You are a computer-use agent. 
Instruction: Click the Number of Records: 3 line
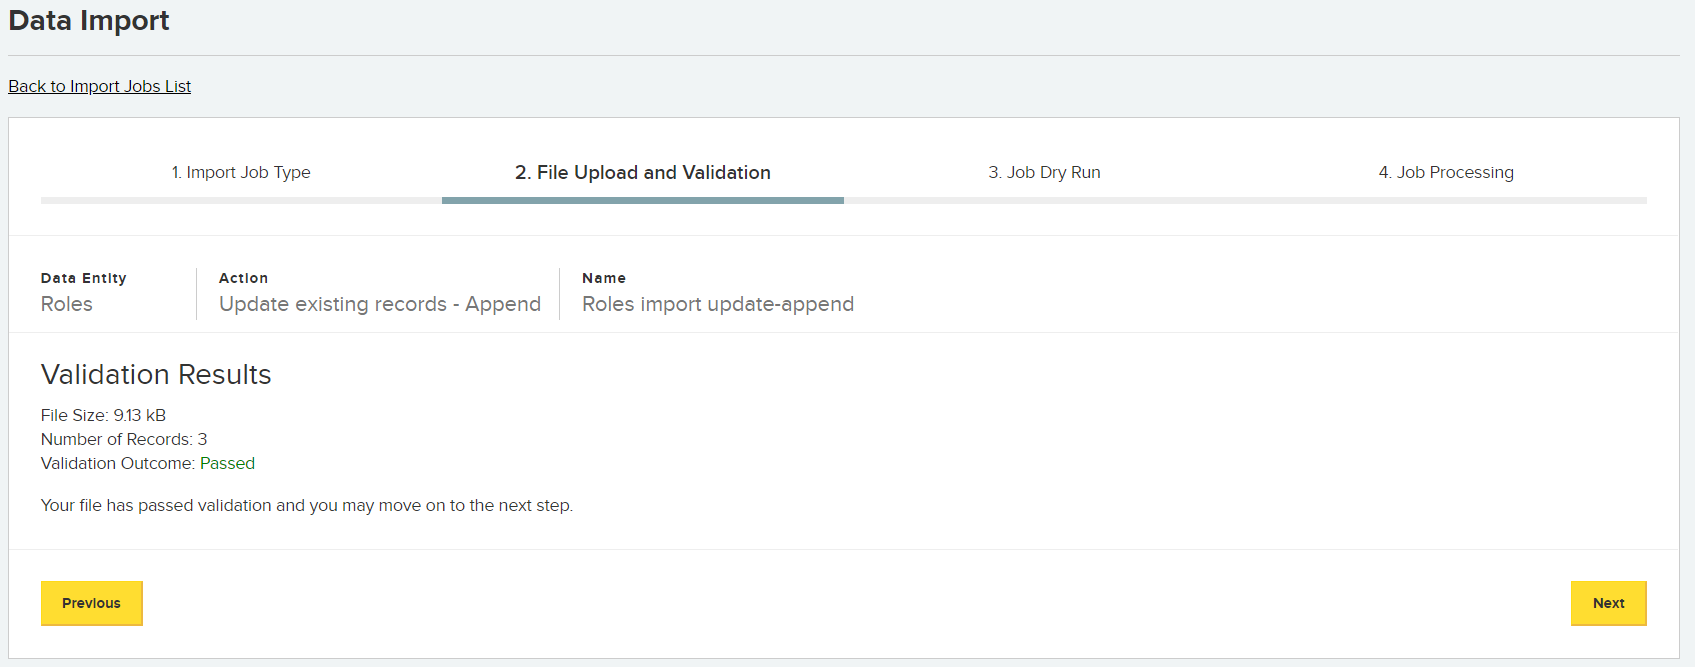(124, 439)
